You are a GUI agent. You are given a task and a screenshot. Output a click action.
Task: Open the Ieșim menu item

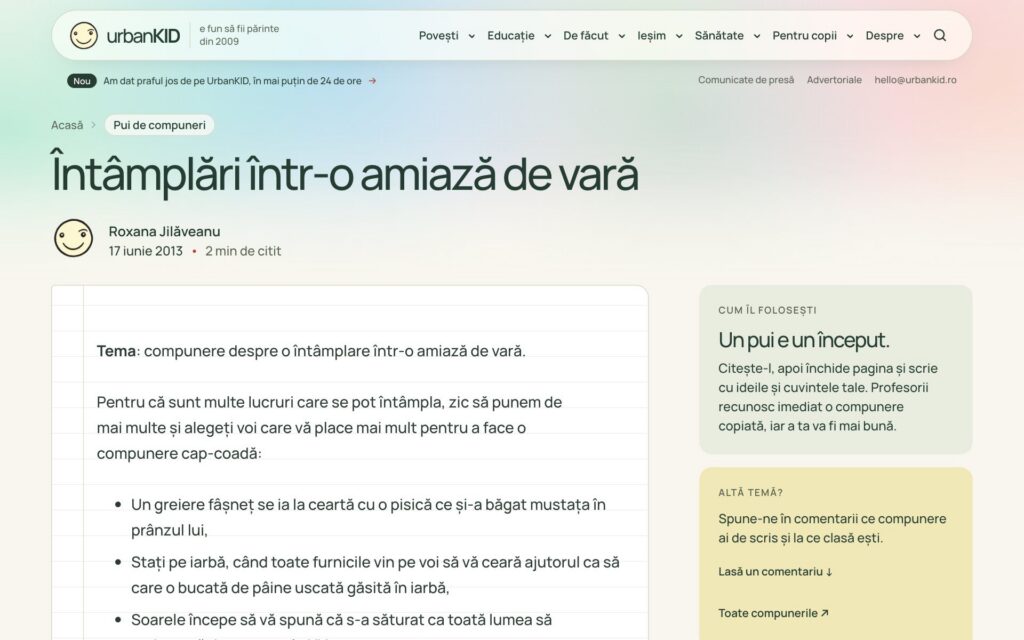(652, 35)
